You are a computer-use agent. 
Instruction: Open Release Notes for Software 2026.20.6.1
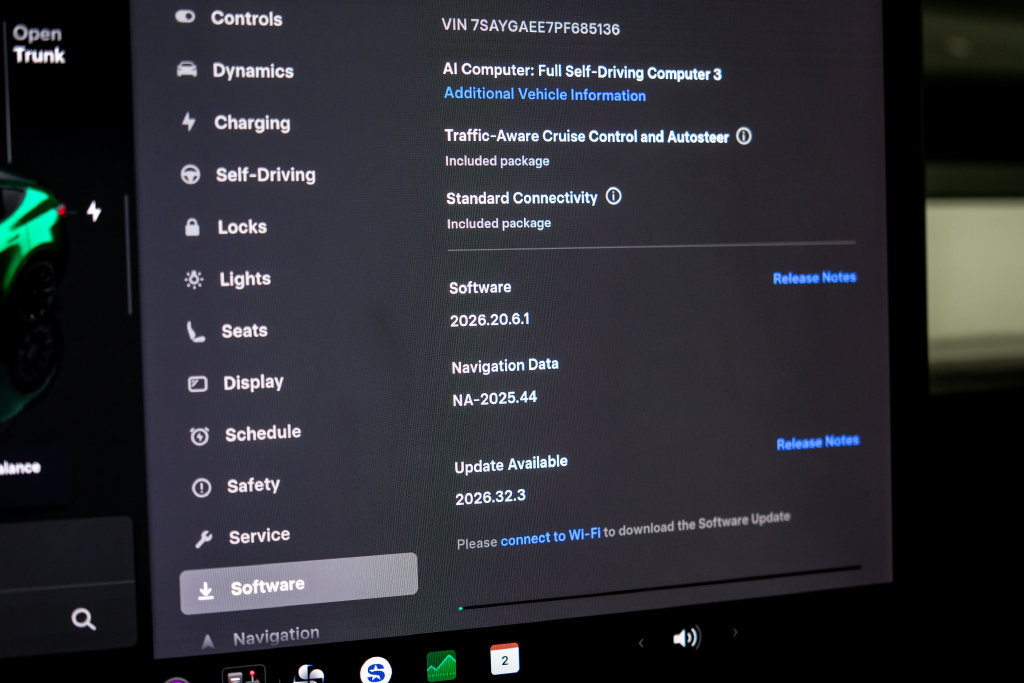[x=814, y=278]
